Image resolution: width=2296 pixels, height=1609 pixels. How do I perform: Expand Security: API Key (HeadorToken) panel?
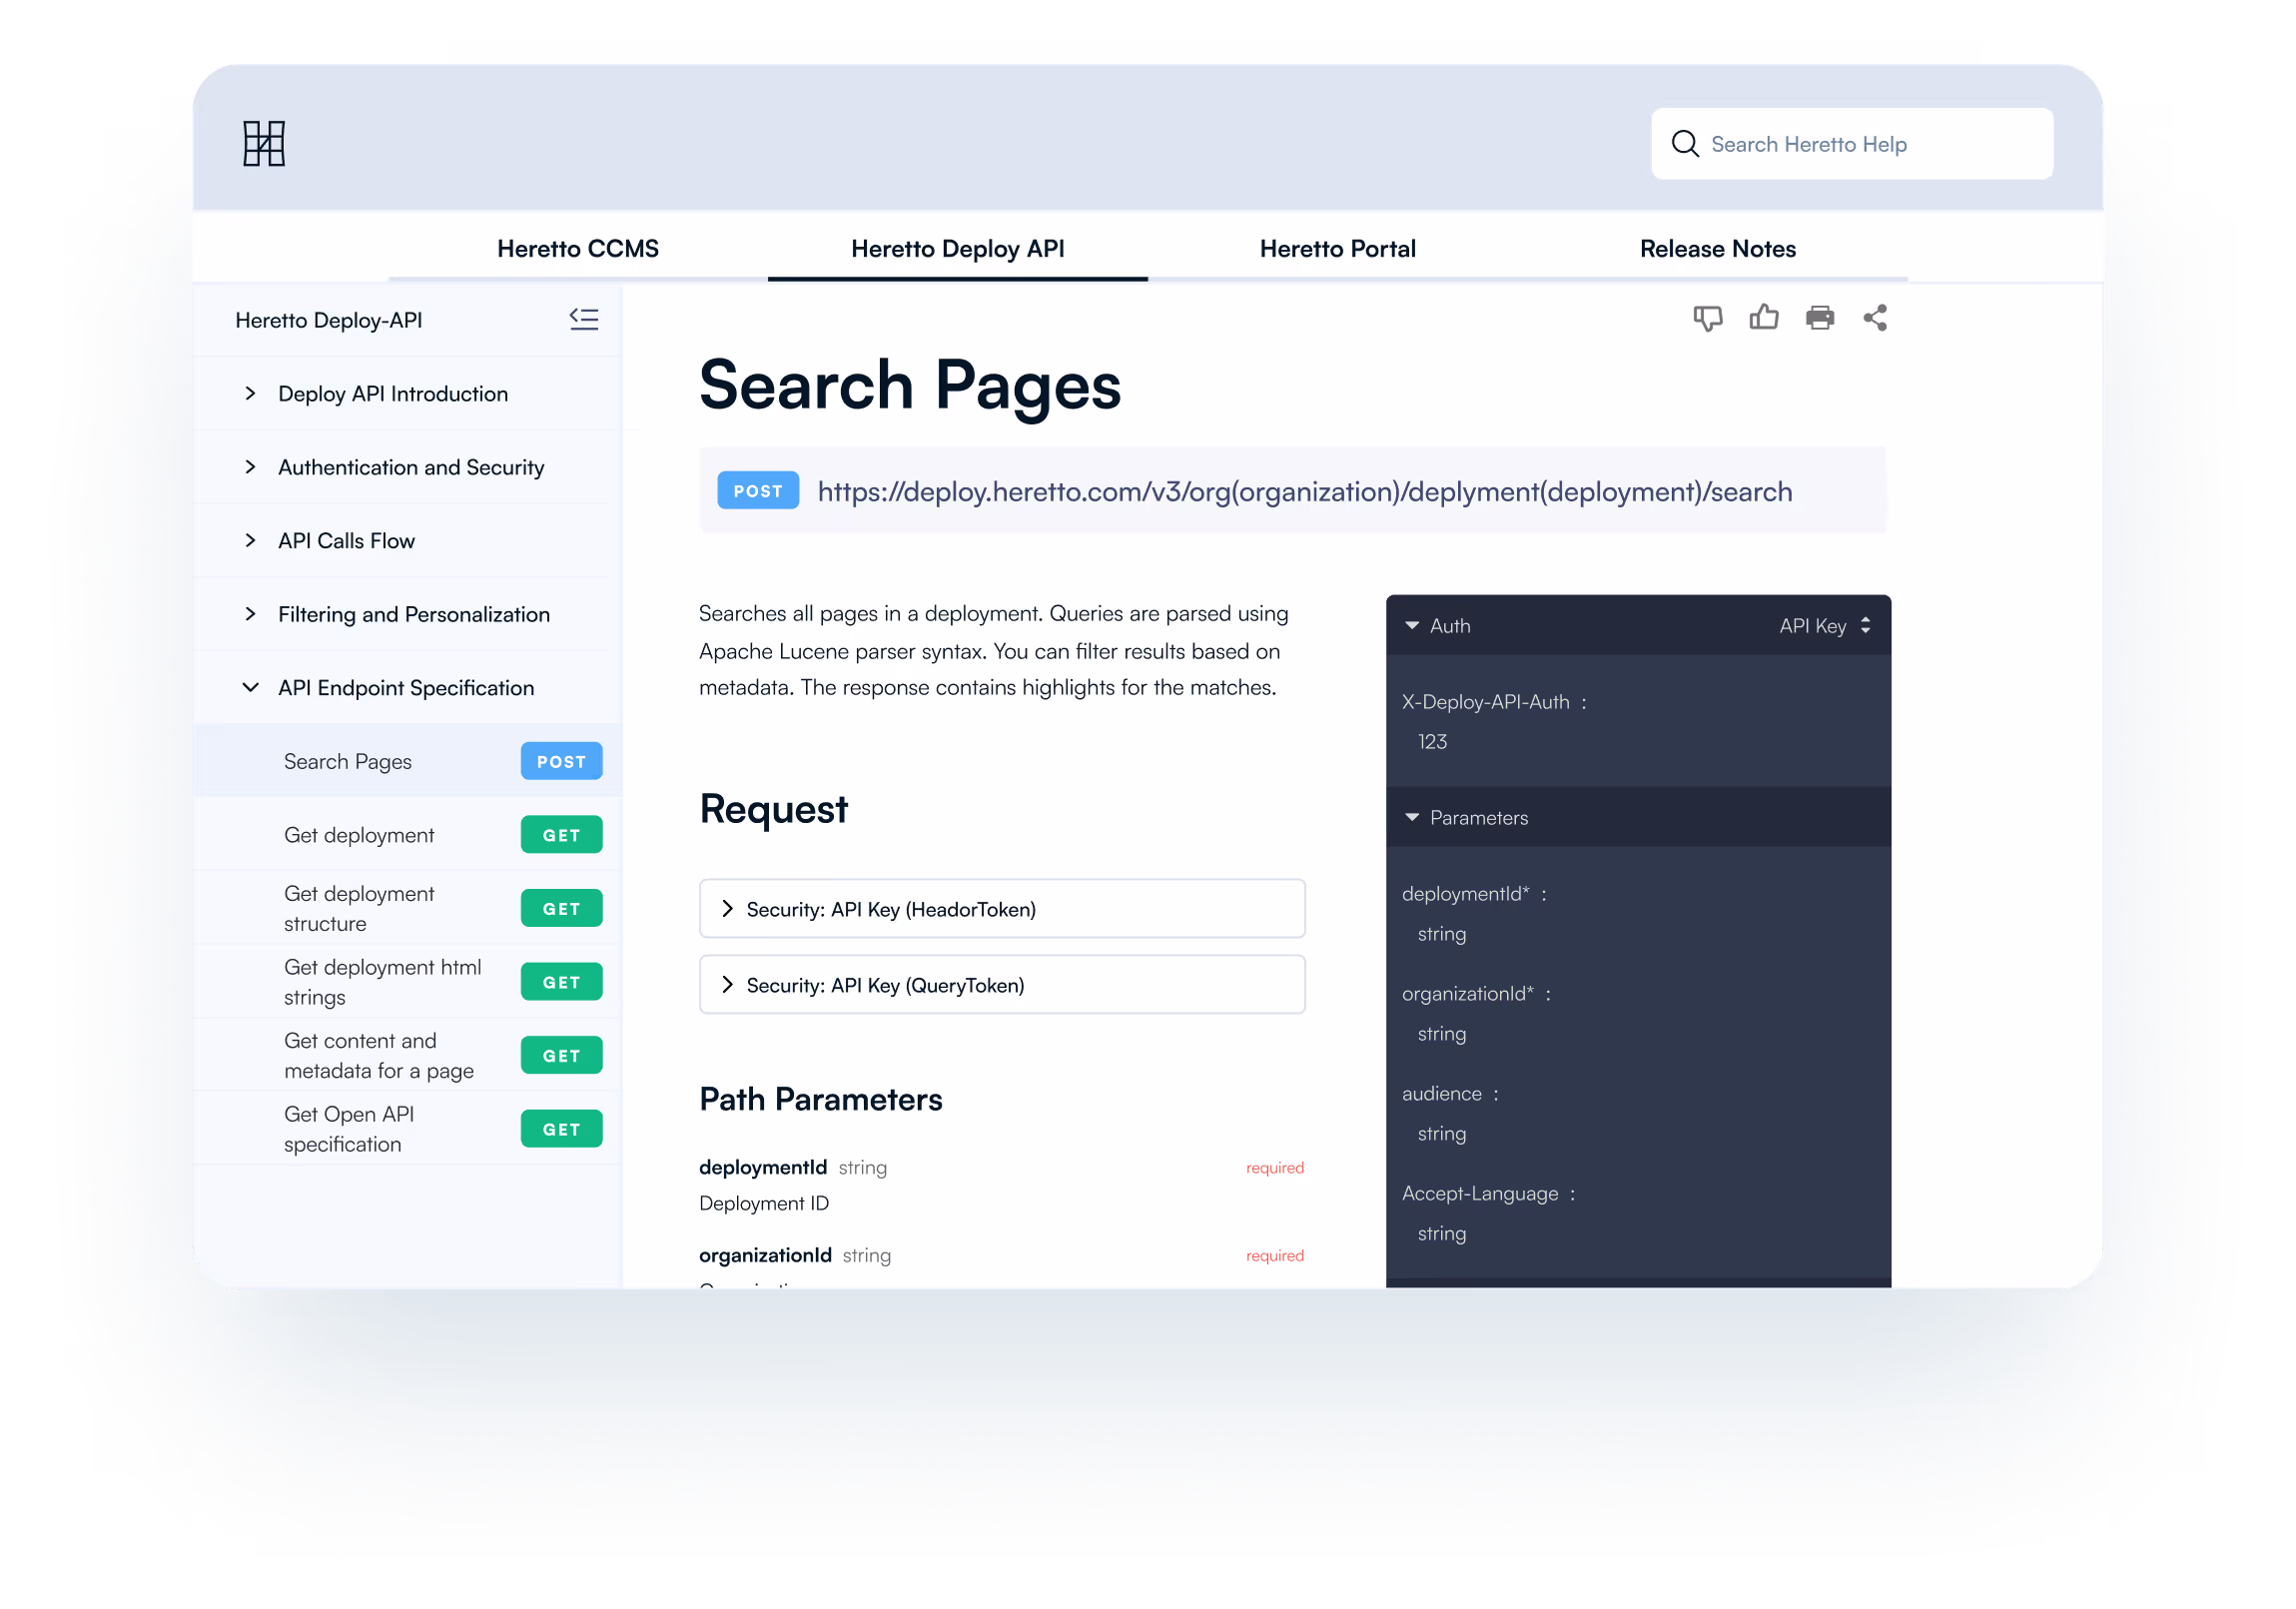pyautogui.click(x=1002, y=909)
